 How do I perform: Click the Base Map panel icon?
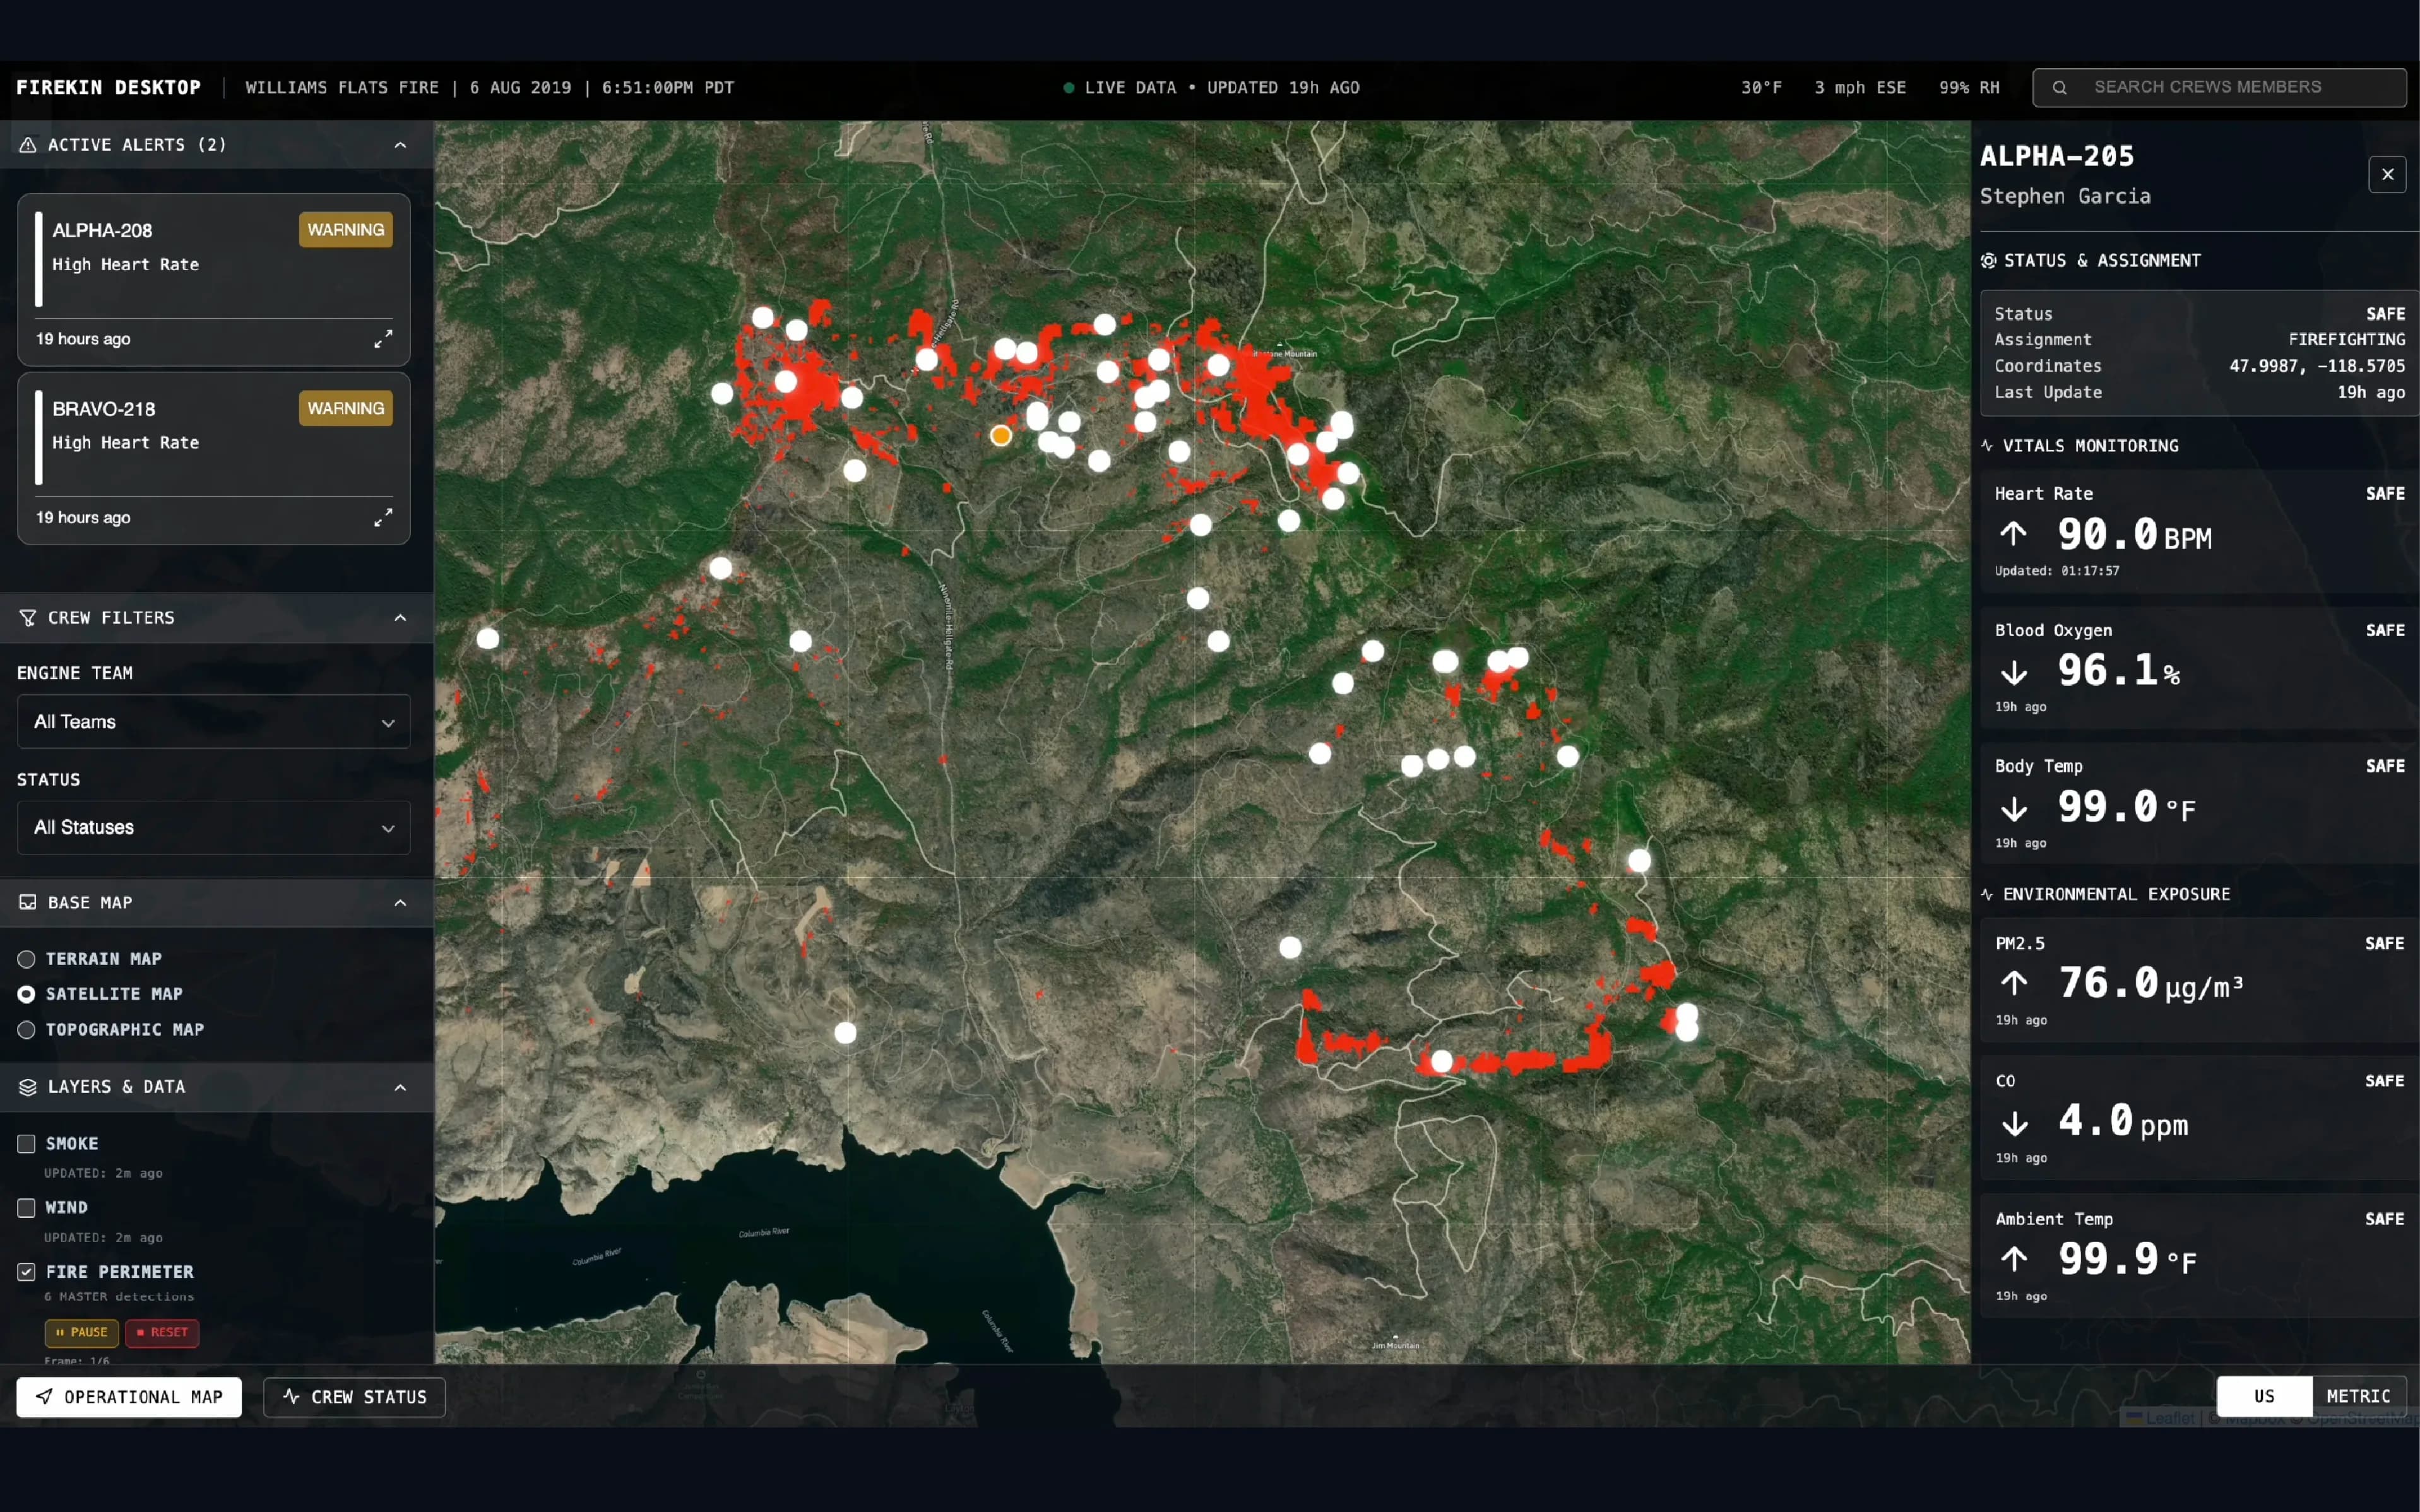click(28, 903)
